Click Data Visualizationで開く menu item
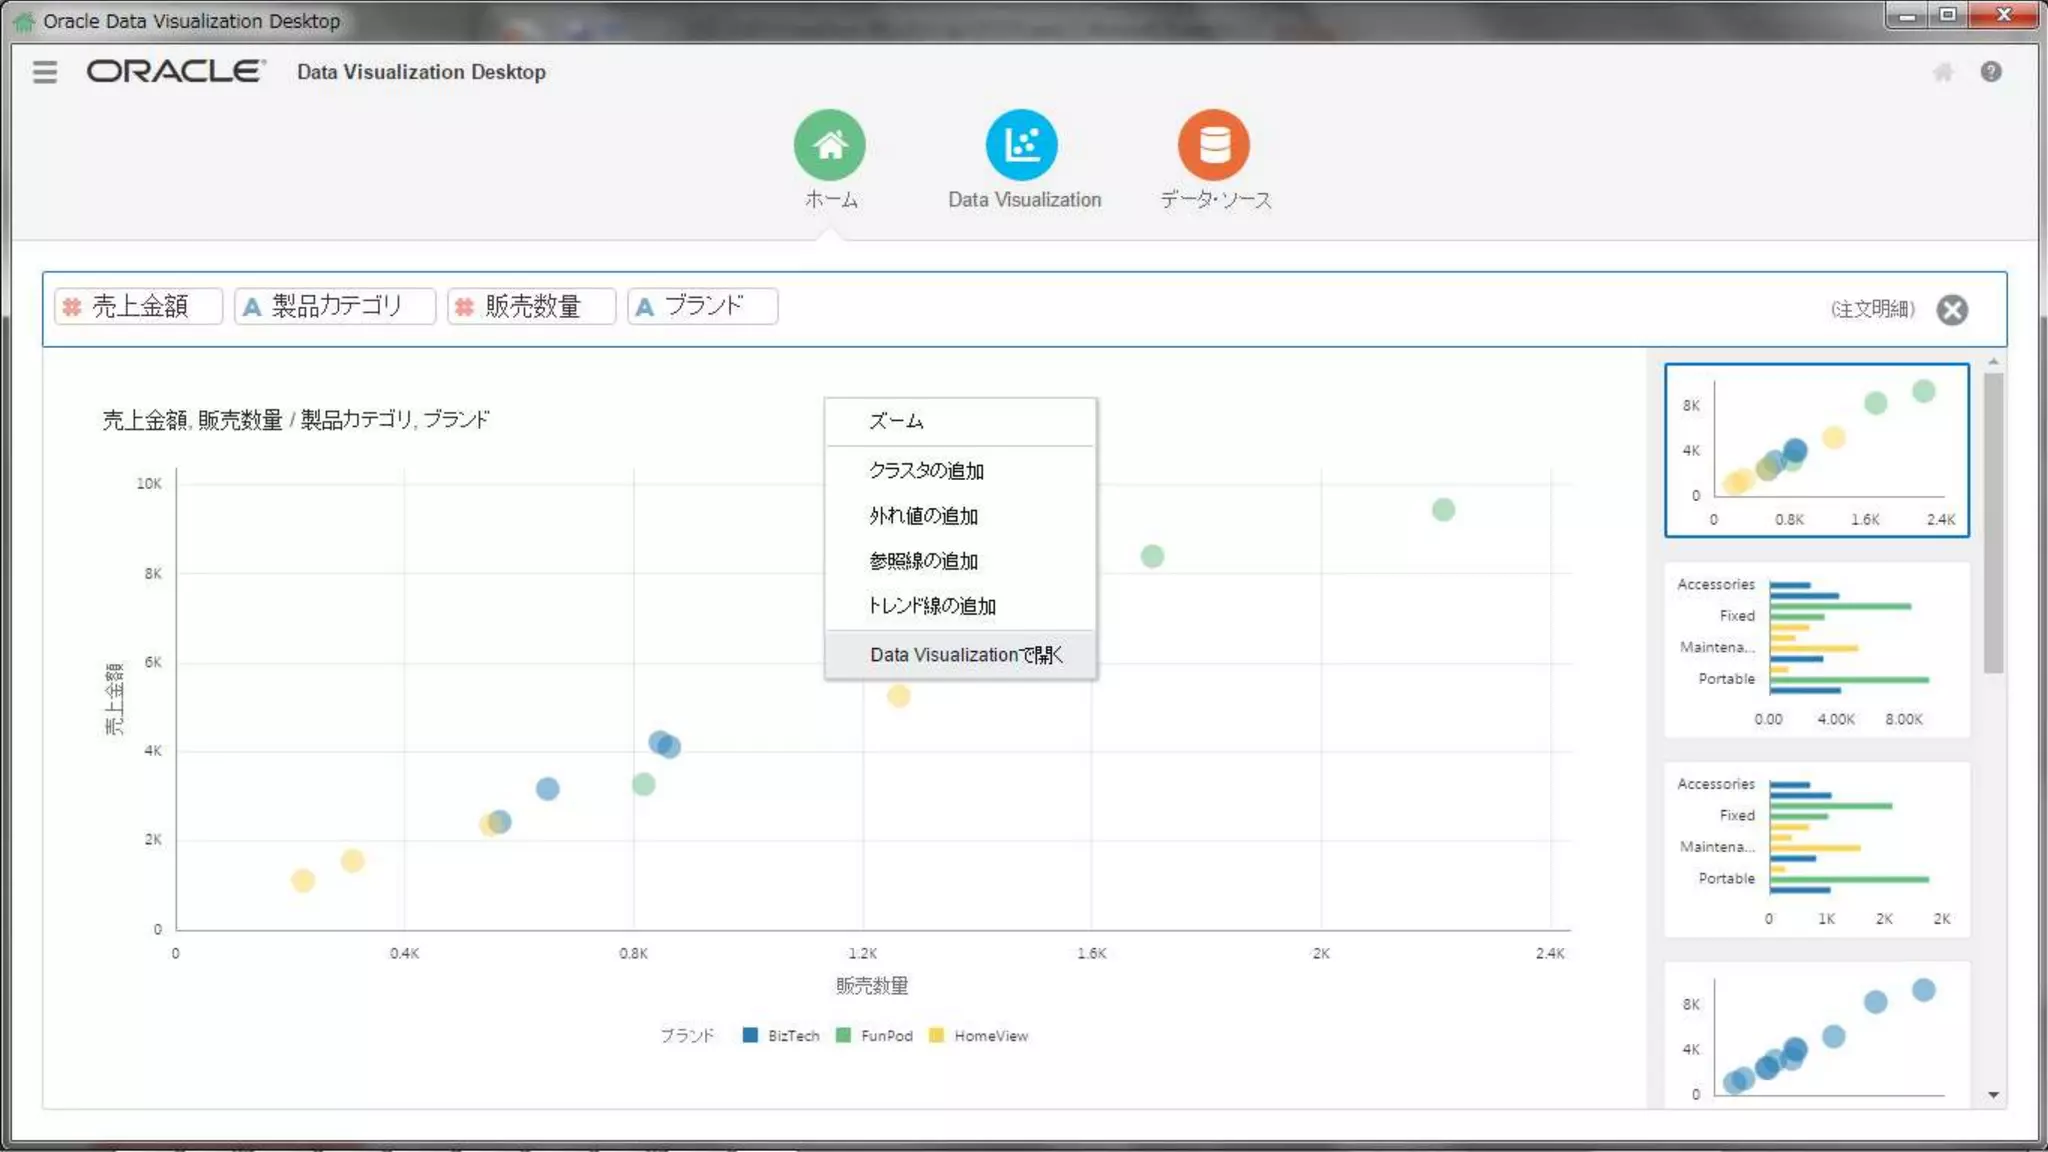Screen dimensions: 2048x1152 (965, 655)
